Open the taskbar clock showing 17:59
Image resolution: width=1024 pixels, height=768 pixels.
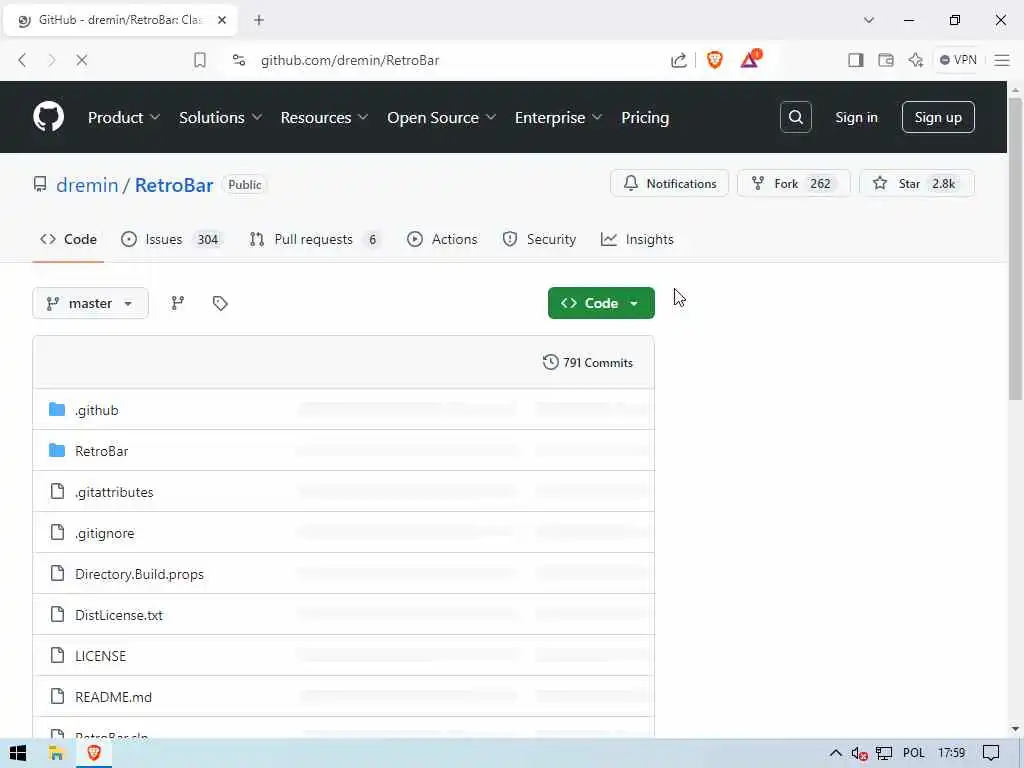click(952, 753)
